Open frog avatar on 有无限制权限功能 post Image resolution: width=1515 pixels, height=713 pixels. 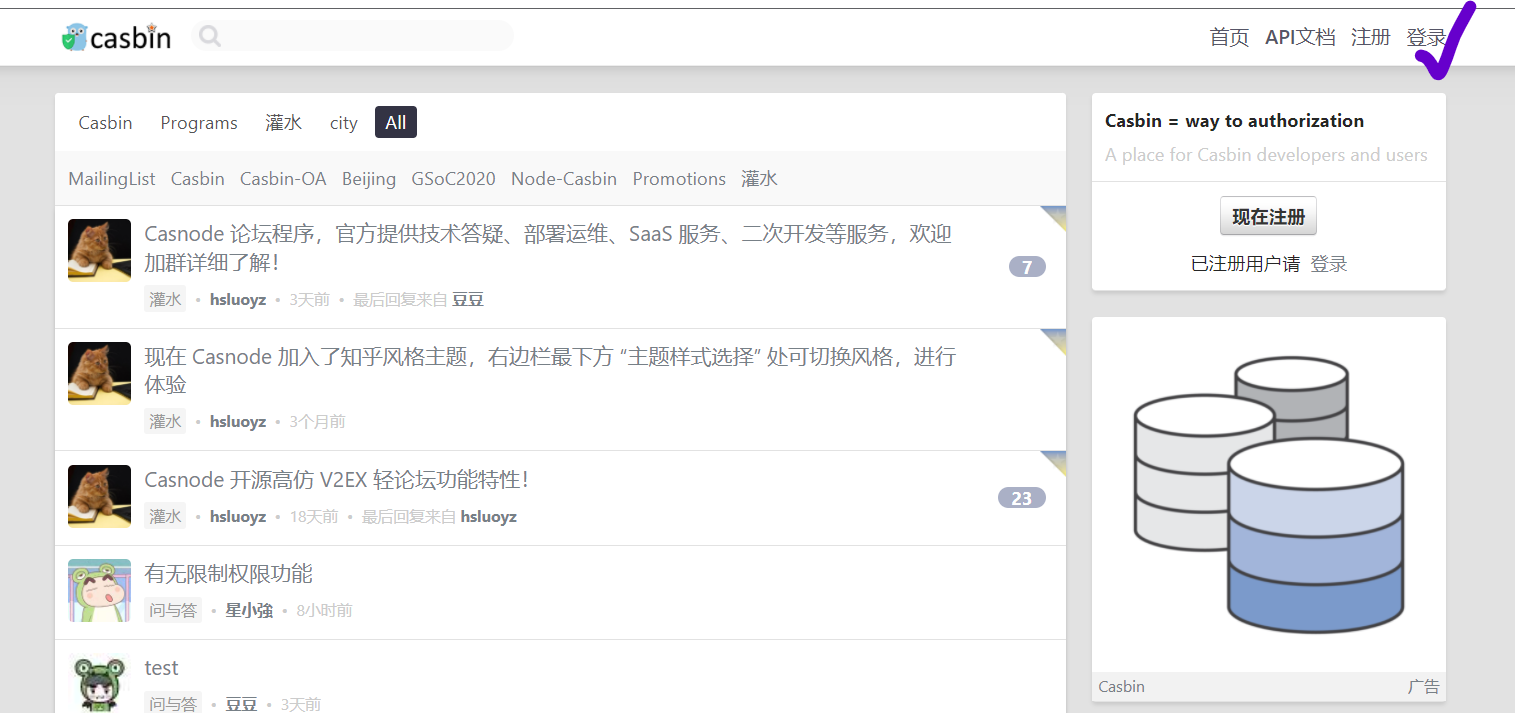click(99, 590)
